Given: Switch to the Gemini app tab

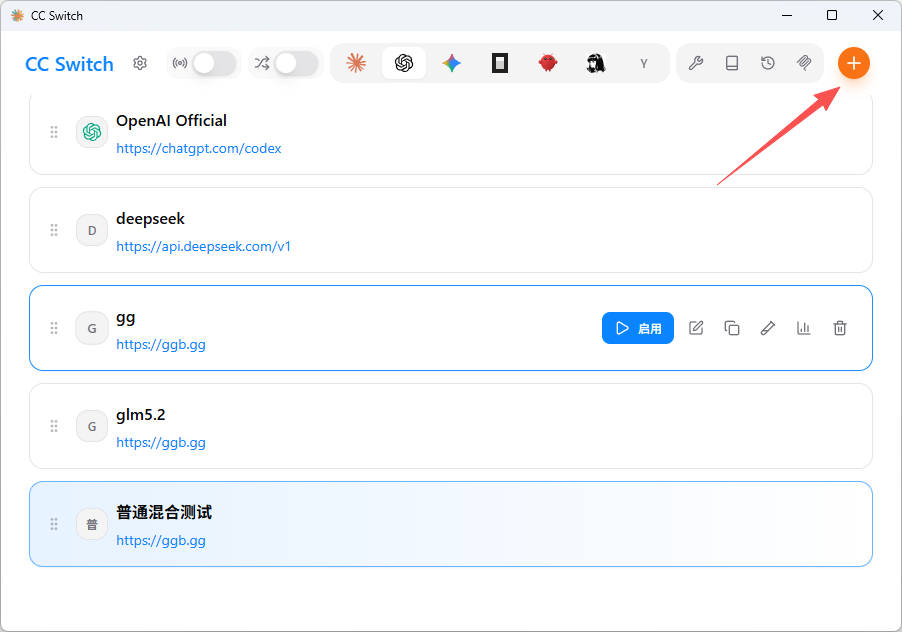Looking at the screenshot, I should coord(452,63).
